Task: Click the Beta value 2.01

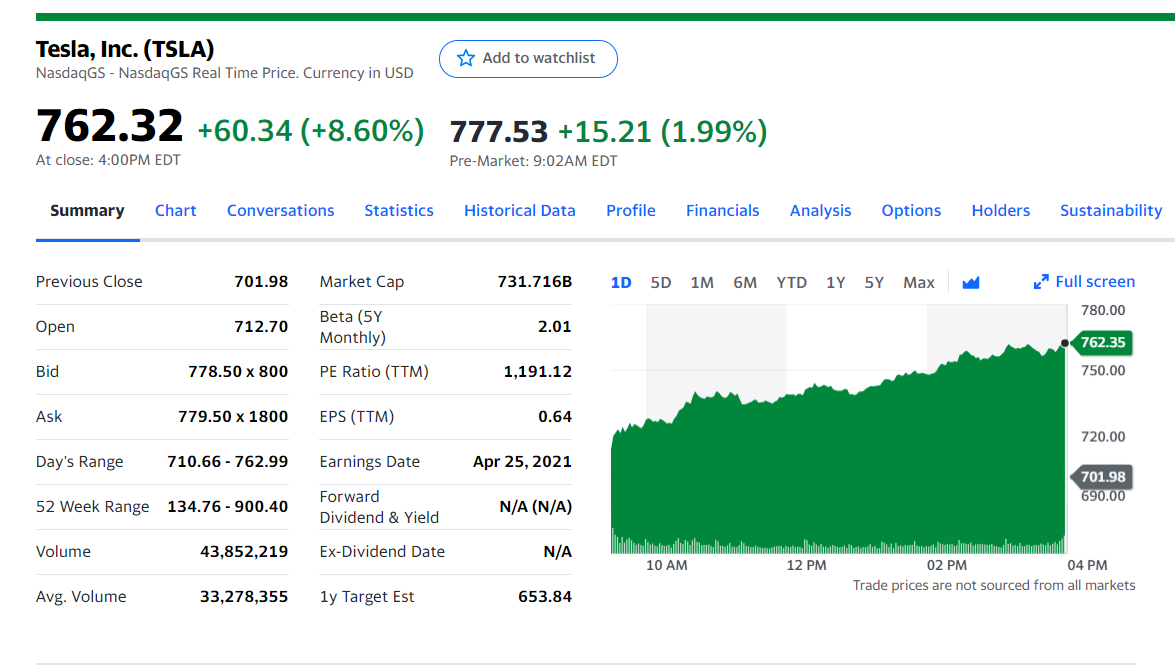Action: [555, 327]
